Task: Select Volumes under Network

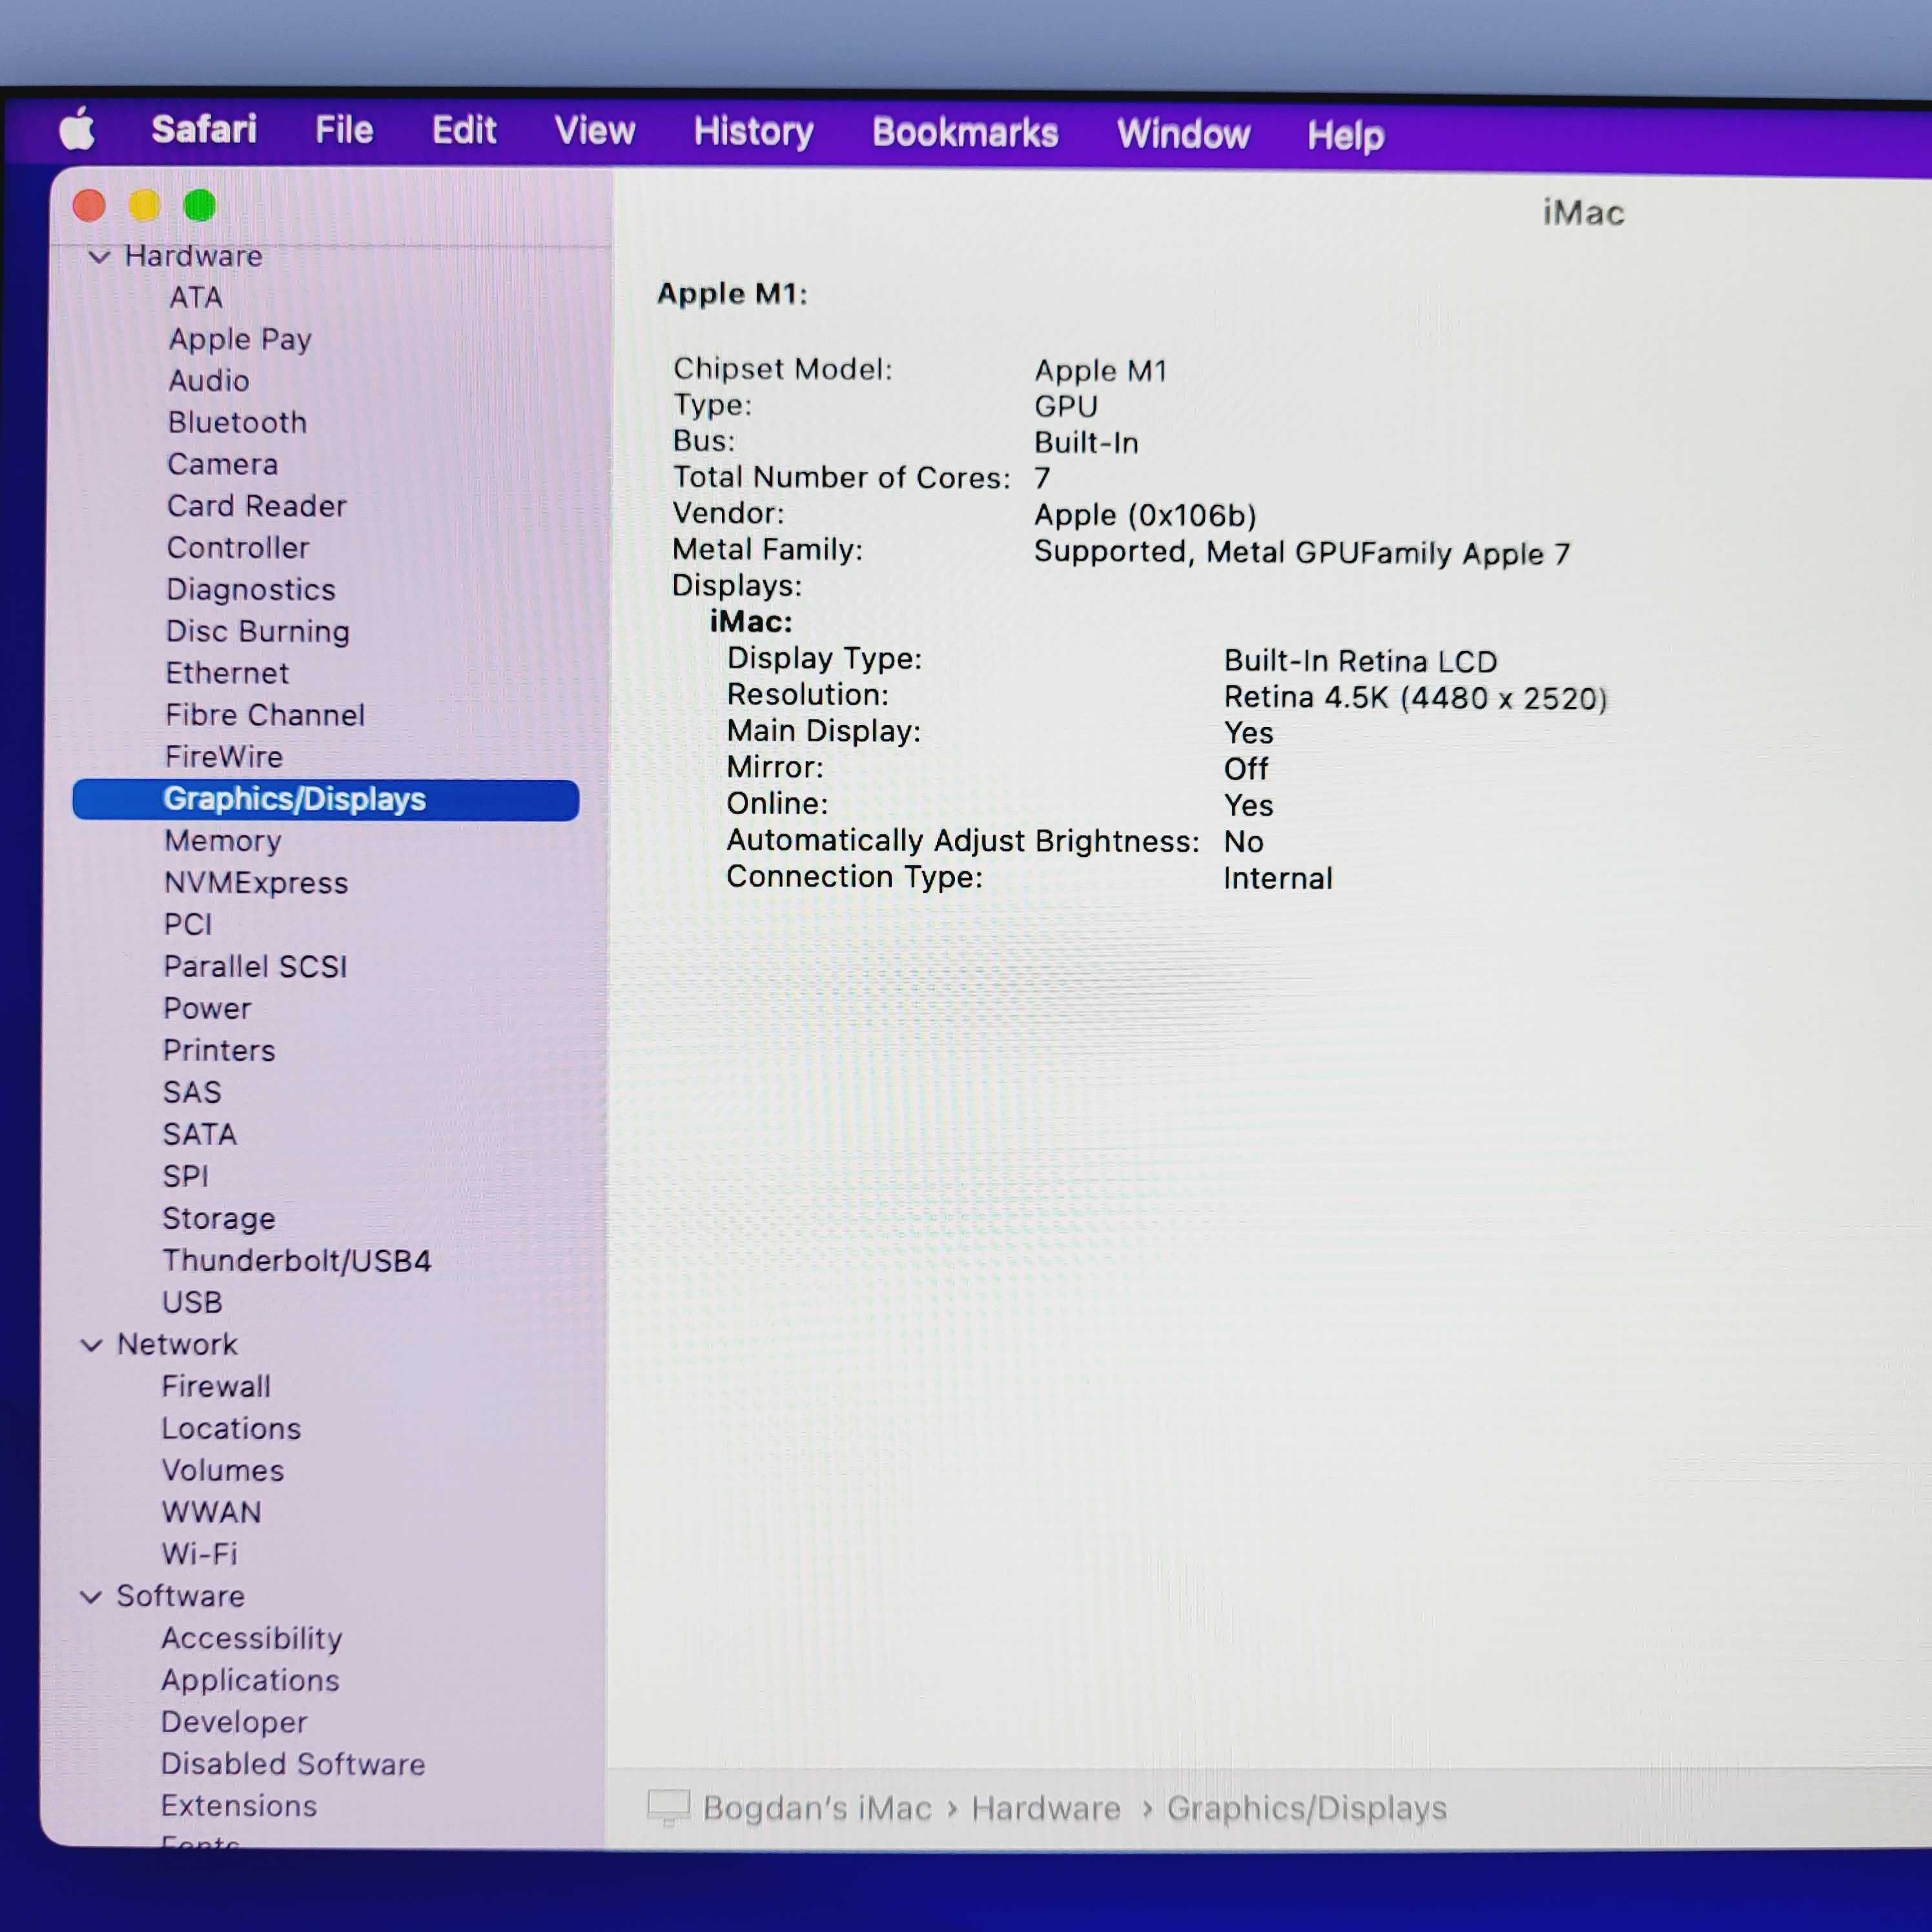Action: [x=223, y=1471]
